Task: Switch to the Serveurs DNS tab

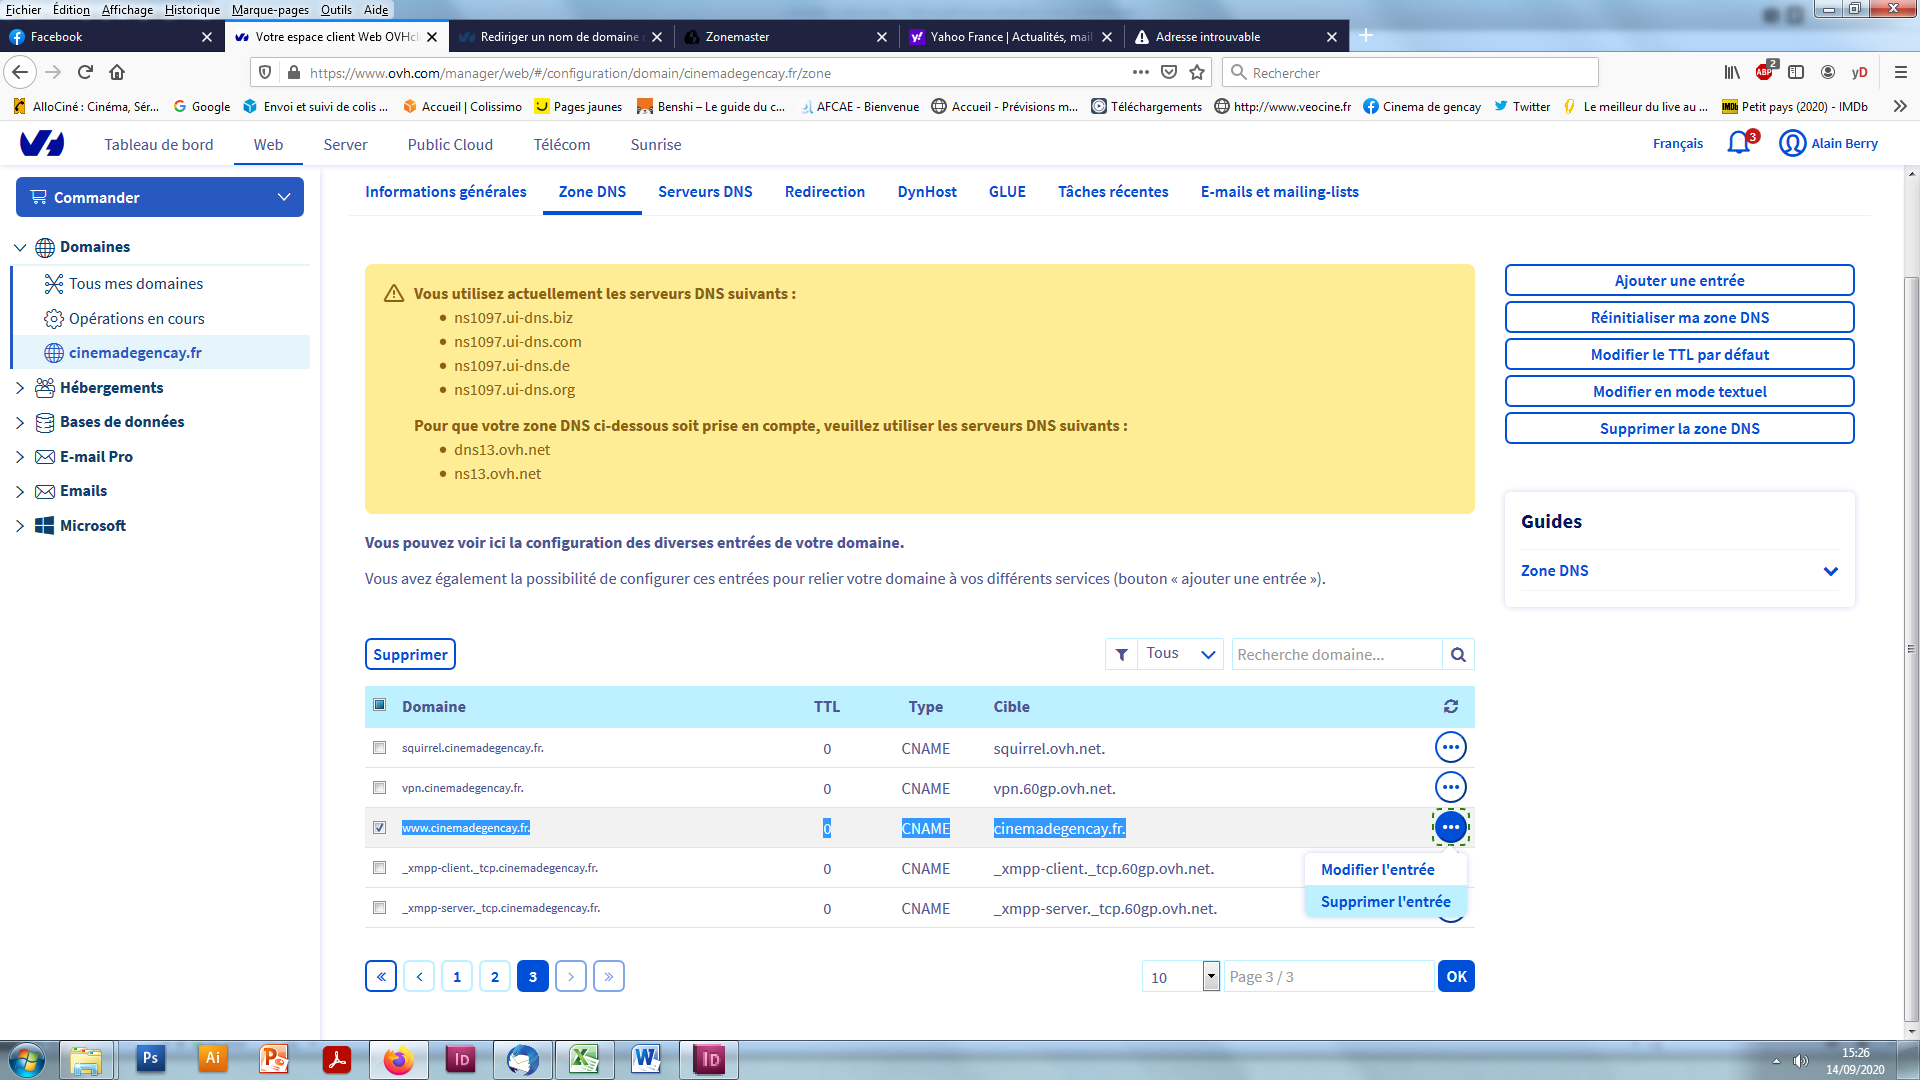Action: [x=704, y=192]
